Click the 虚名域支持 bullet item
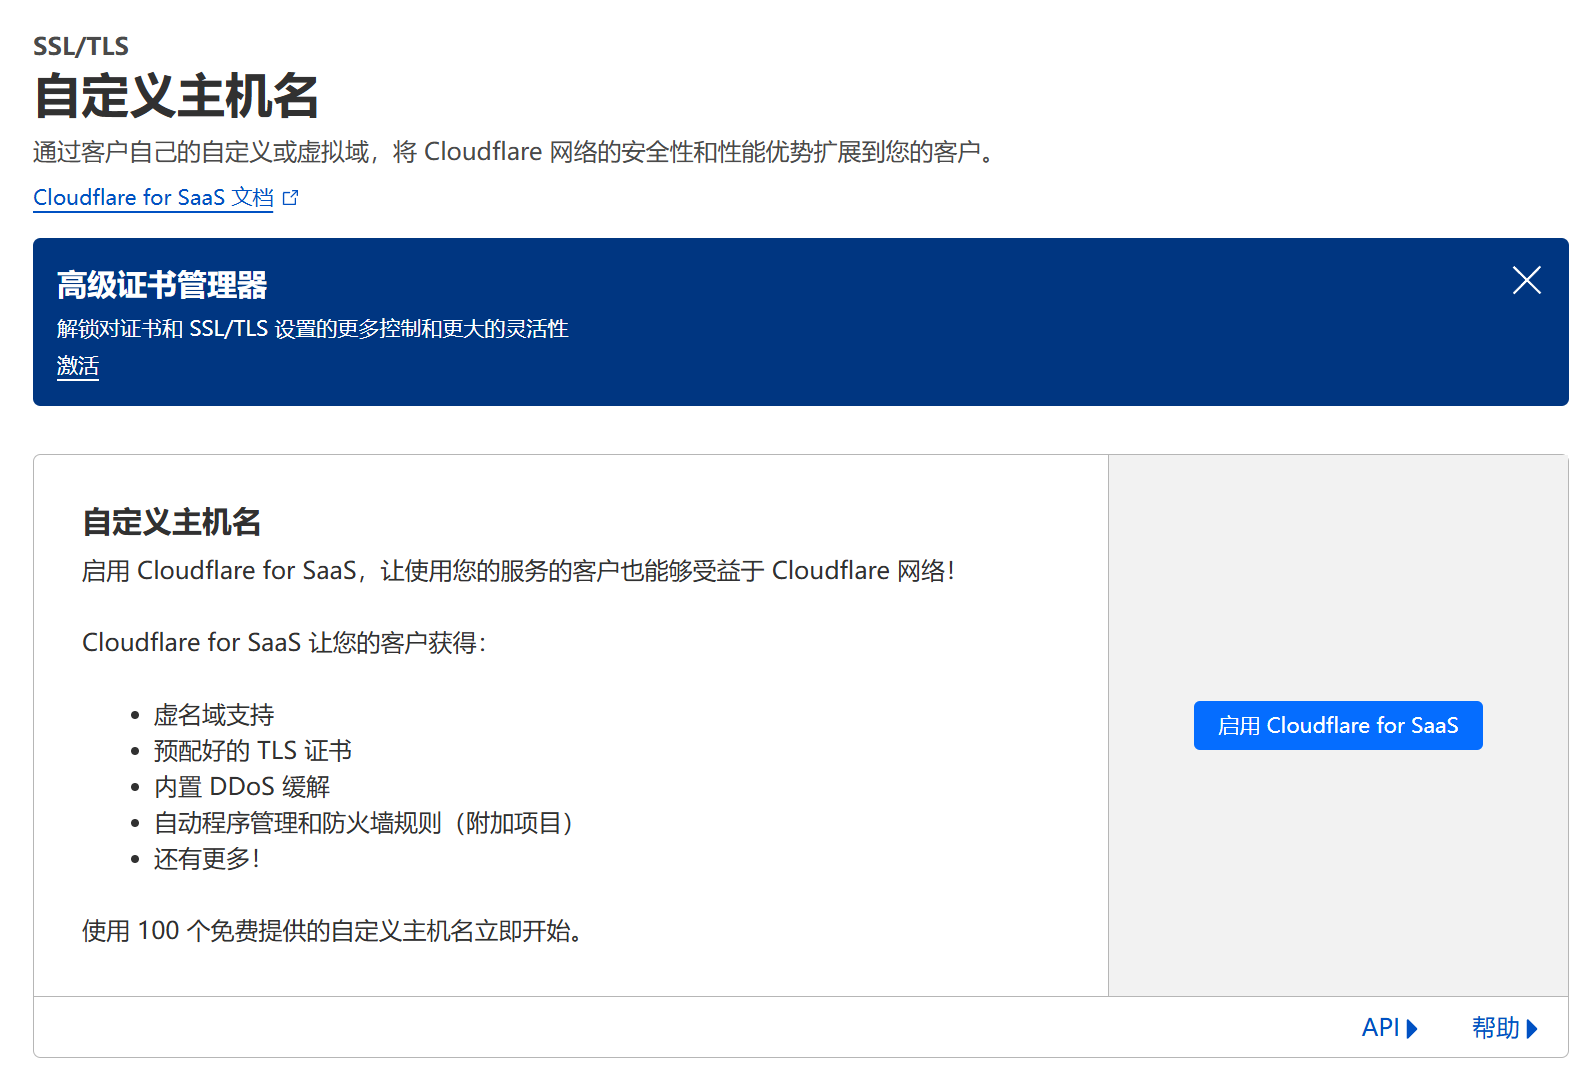1593x1078 pixels. [x=214, y=715]
